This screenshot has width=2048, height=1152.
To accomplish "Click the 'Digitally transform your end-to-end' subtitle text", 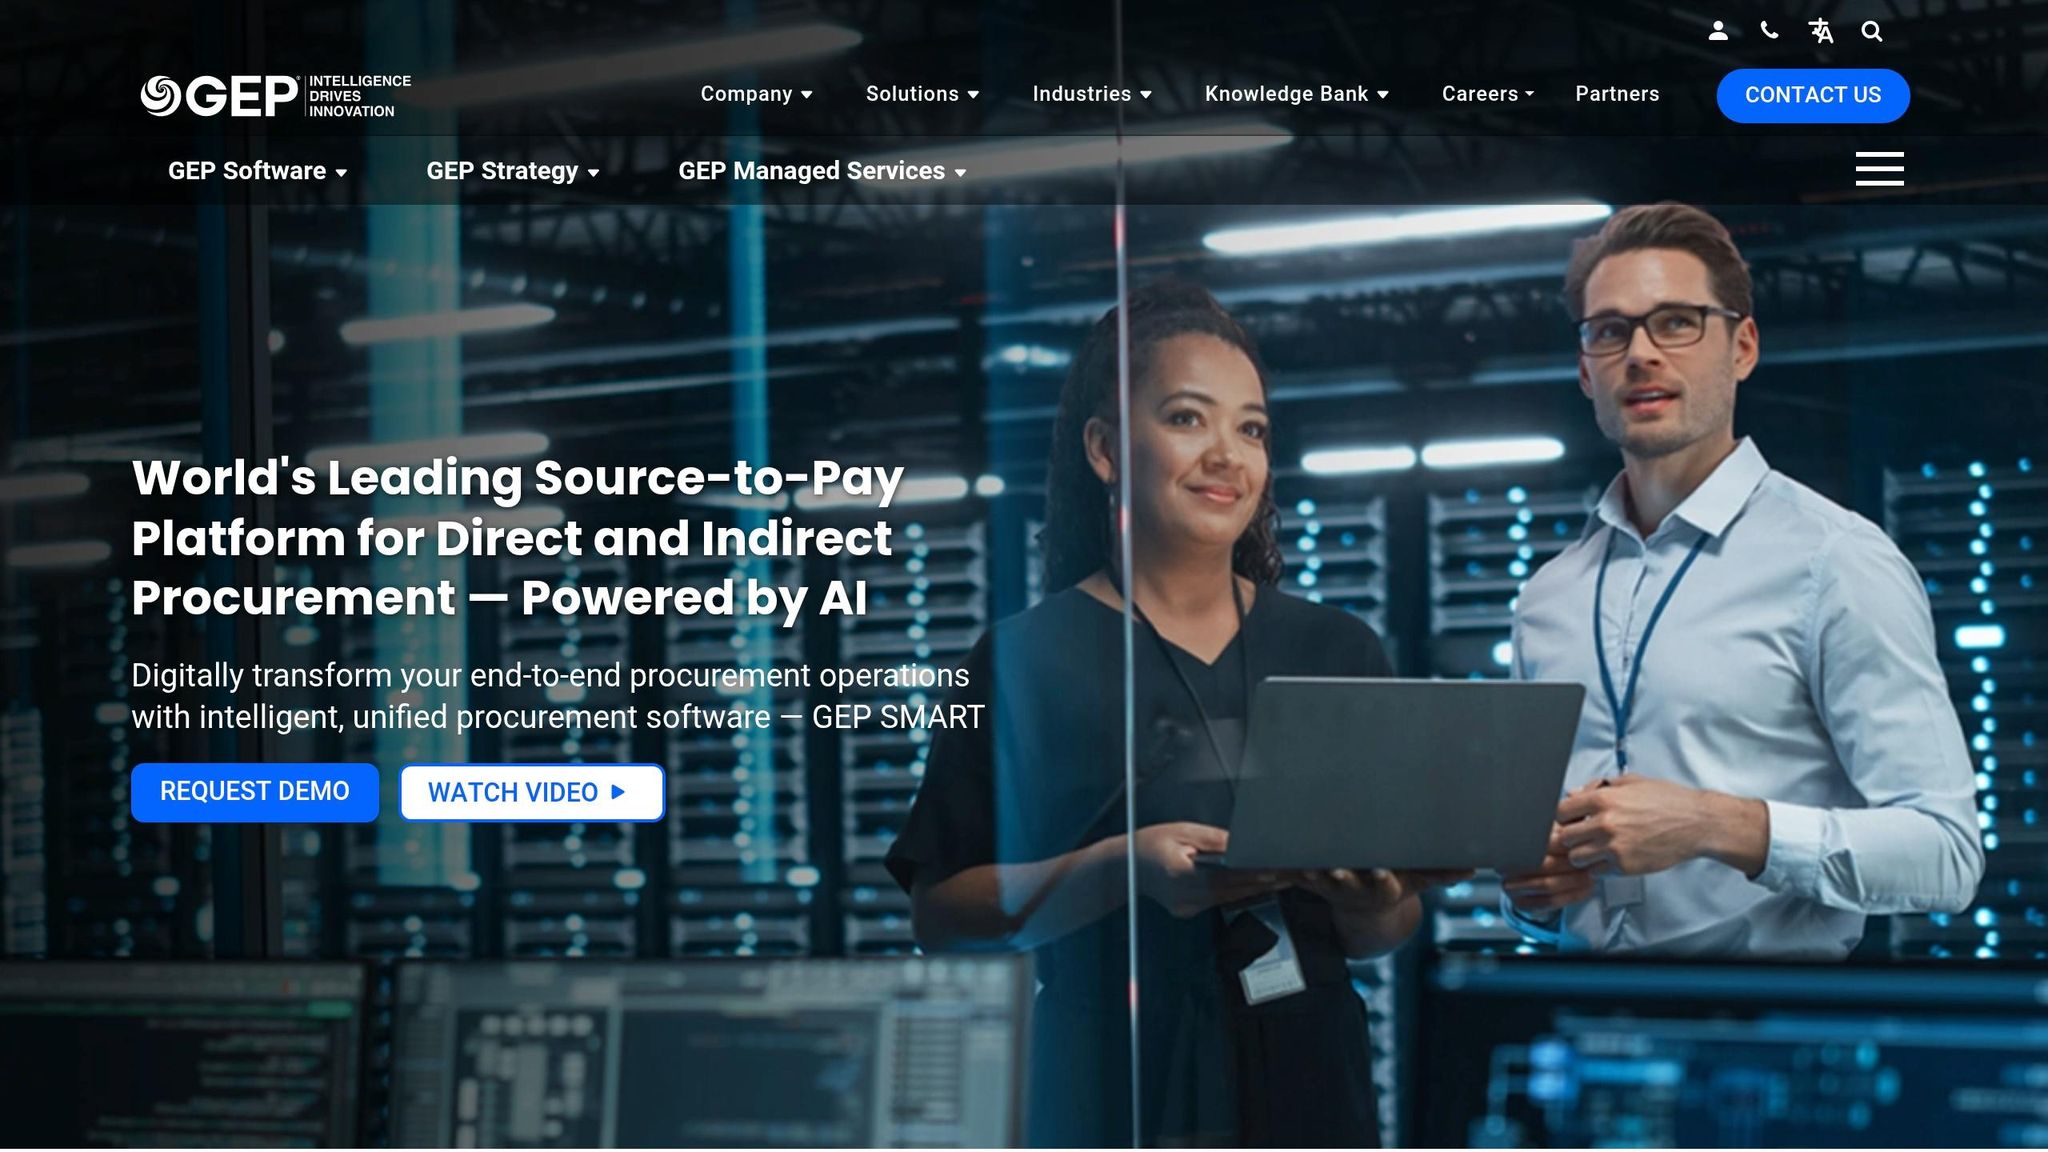I will coord(558,696).
